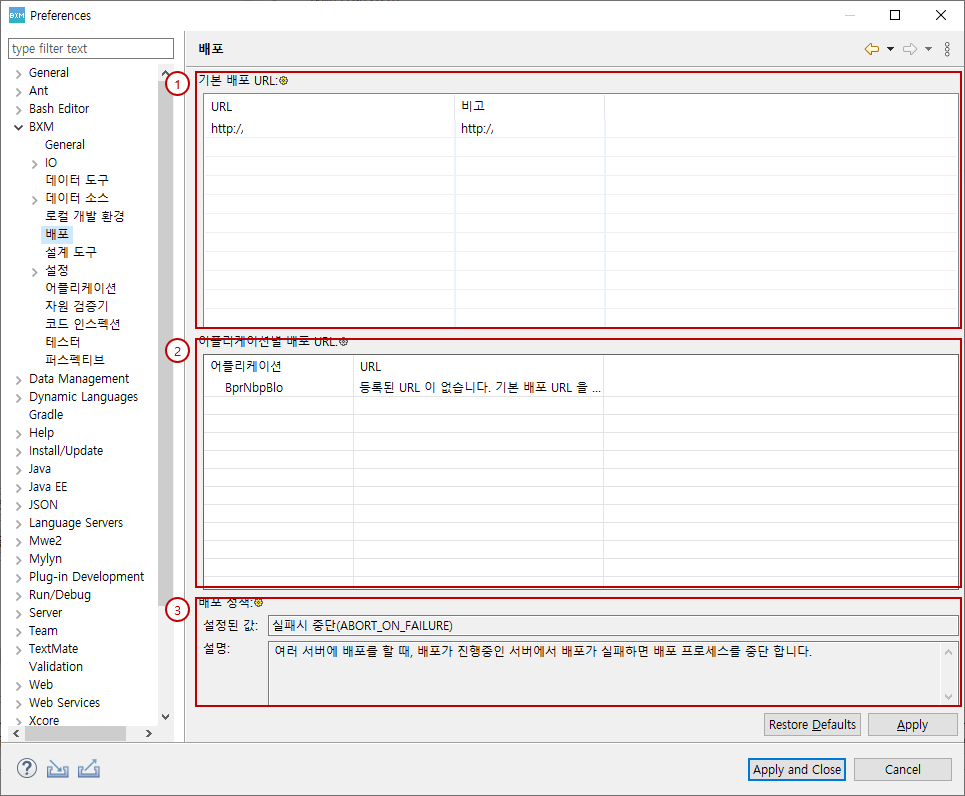Select the BprNbpBlo application row
The image size is (965, 796).
pos(254,387)
